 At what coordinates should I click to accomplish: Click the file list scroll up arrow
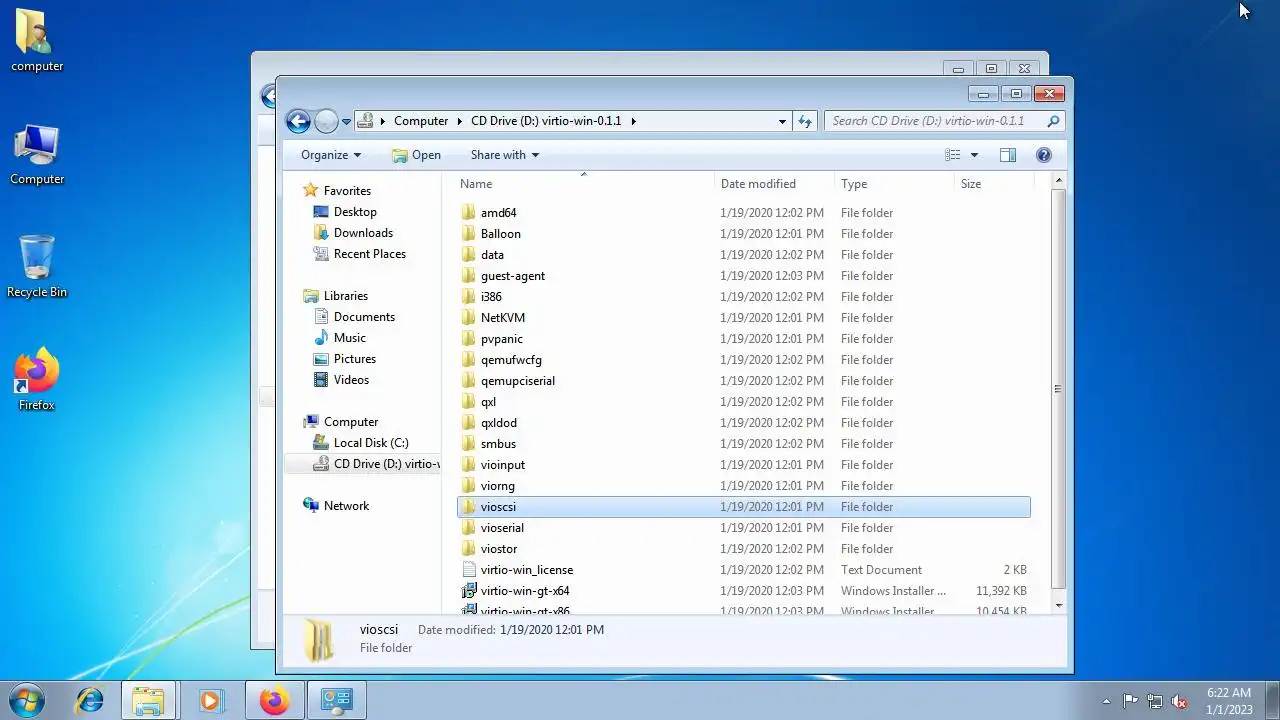coord(1058,181)
